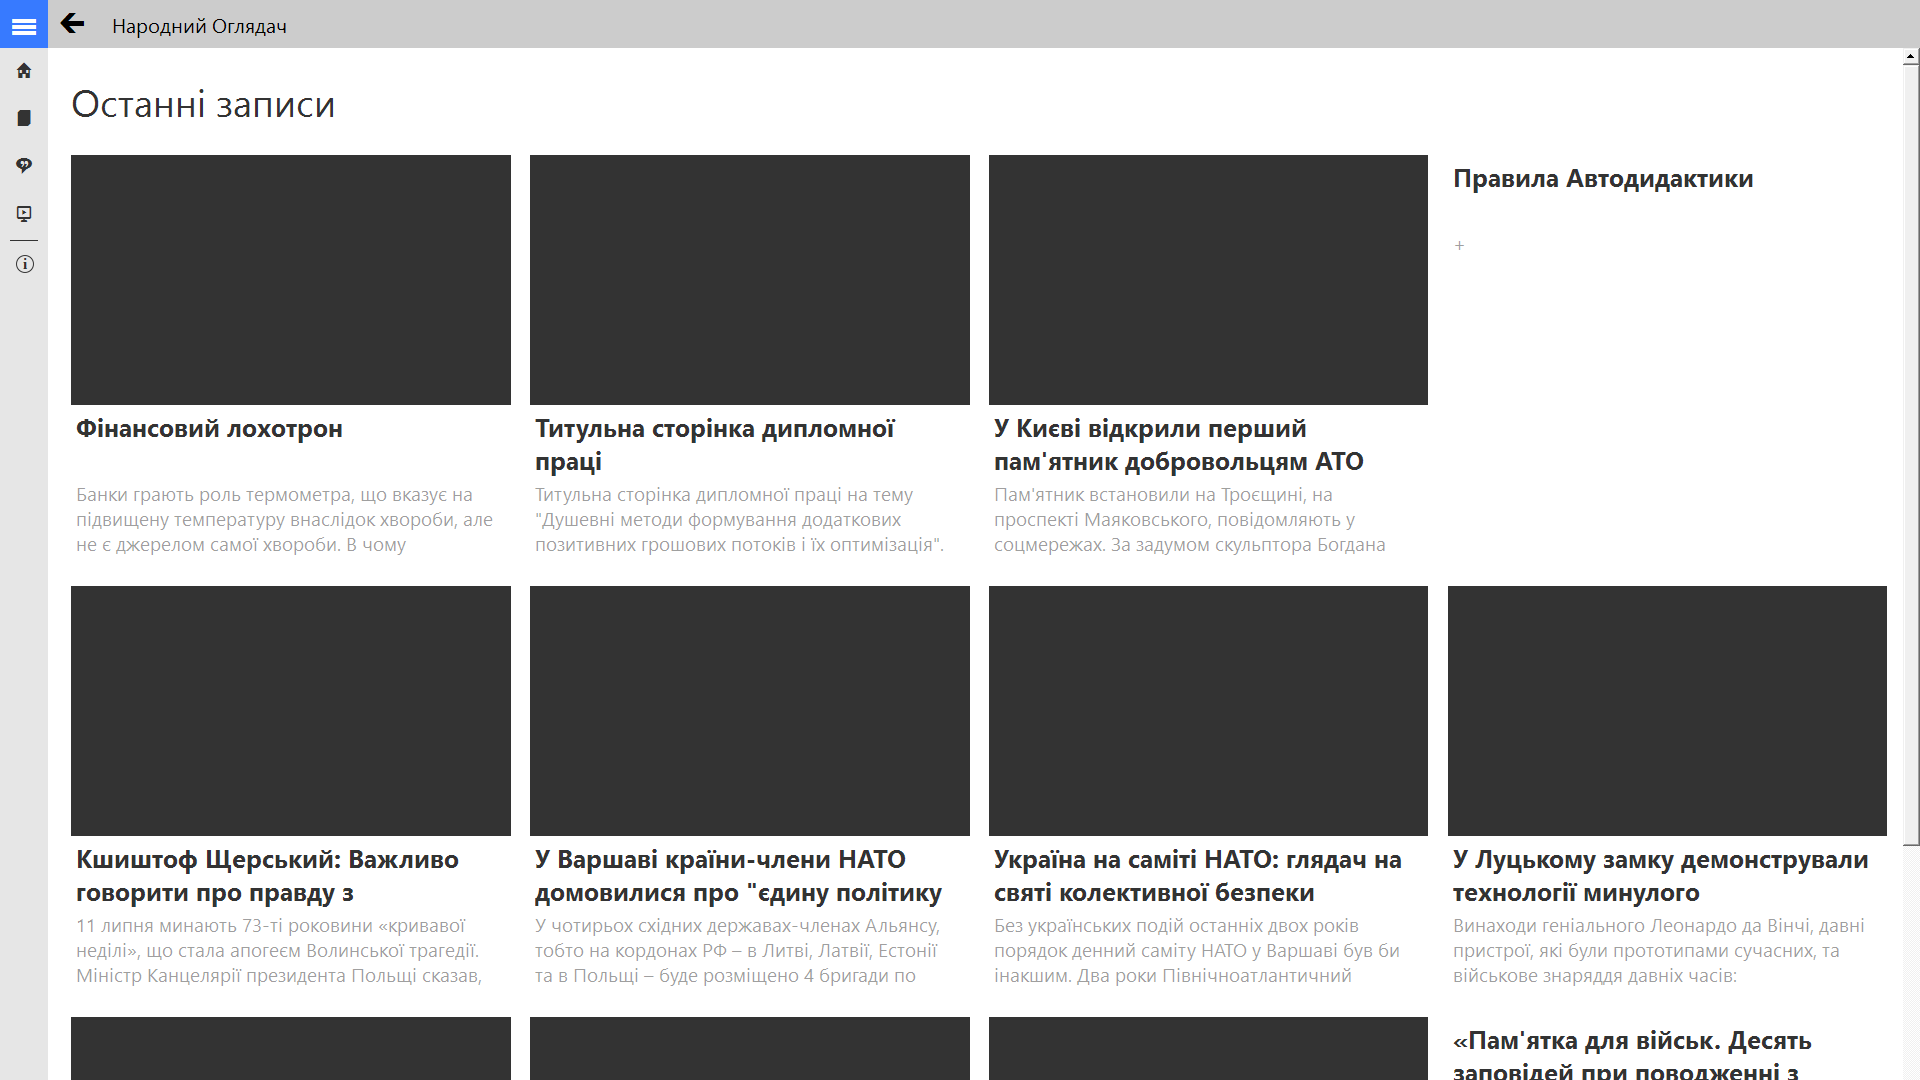The height and width of the screenshot is (1080, 1920).
Task: Click summary starting Пам'ятник встановили на Троєщині
Action: tap(1190, 520)
